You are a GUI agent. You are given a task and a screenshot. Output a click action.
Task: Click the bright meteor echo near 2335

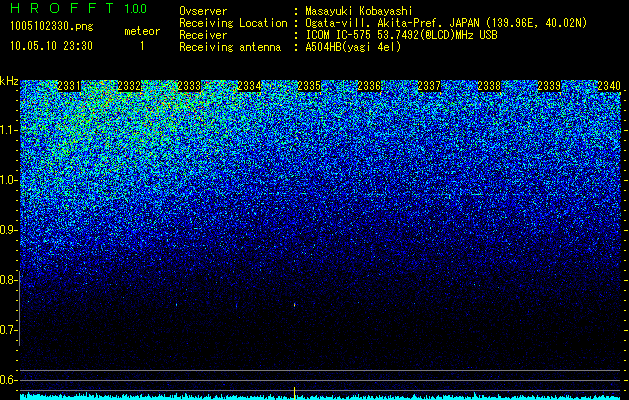[x=295, y=305]
